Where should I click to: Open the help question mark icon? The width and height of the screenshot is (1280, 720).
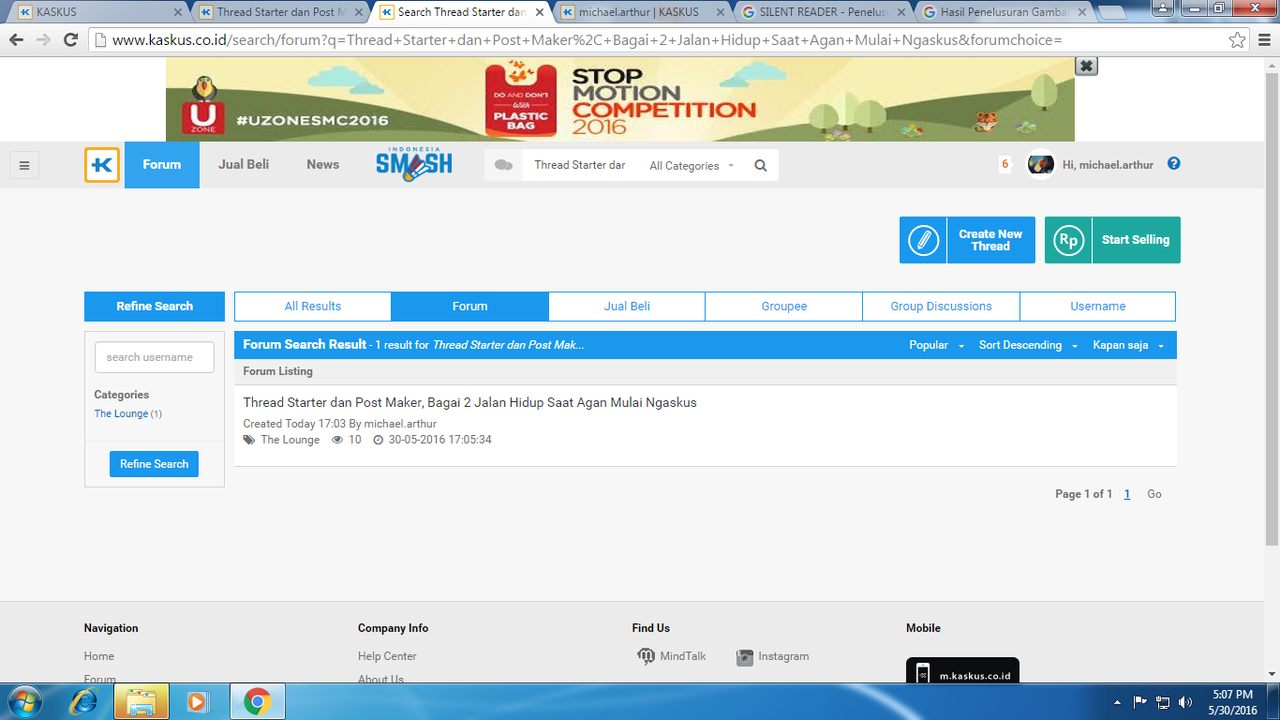click(1174, 163)
